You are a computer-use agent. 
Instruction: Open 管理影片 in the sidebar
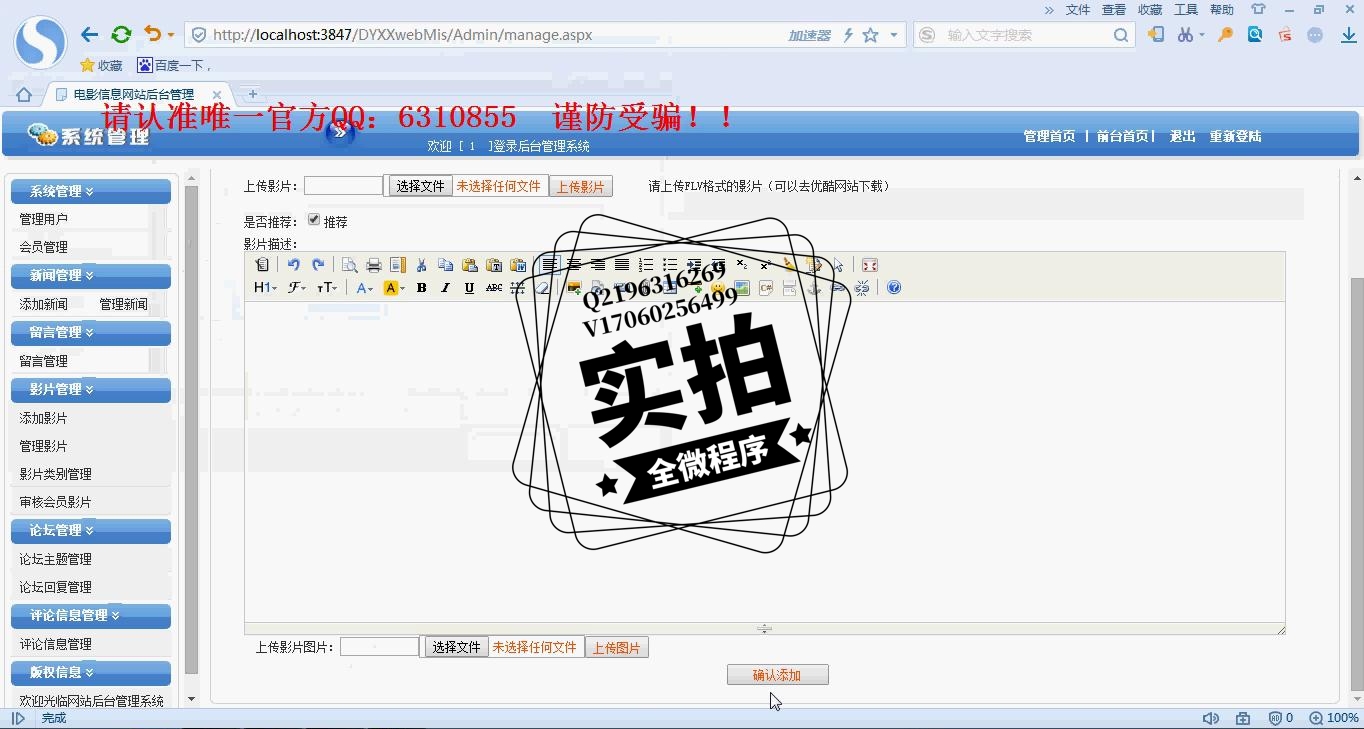coord(44,446)
